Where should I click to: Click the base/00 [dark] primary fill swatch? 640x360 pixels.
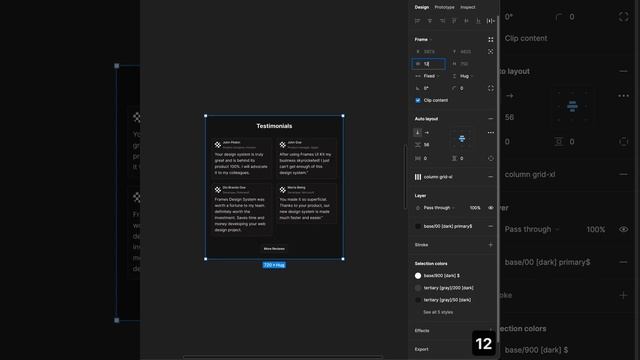pyautogui.click(x=418, y=227)
